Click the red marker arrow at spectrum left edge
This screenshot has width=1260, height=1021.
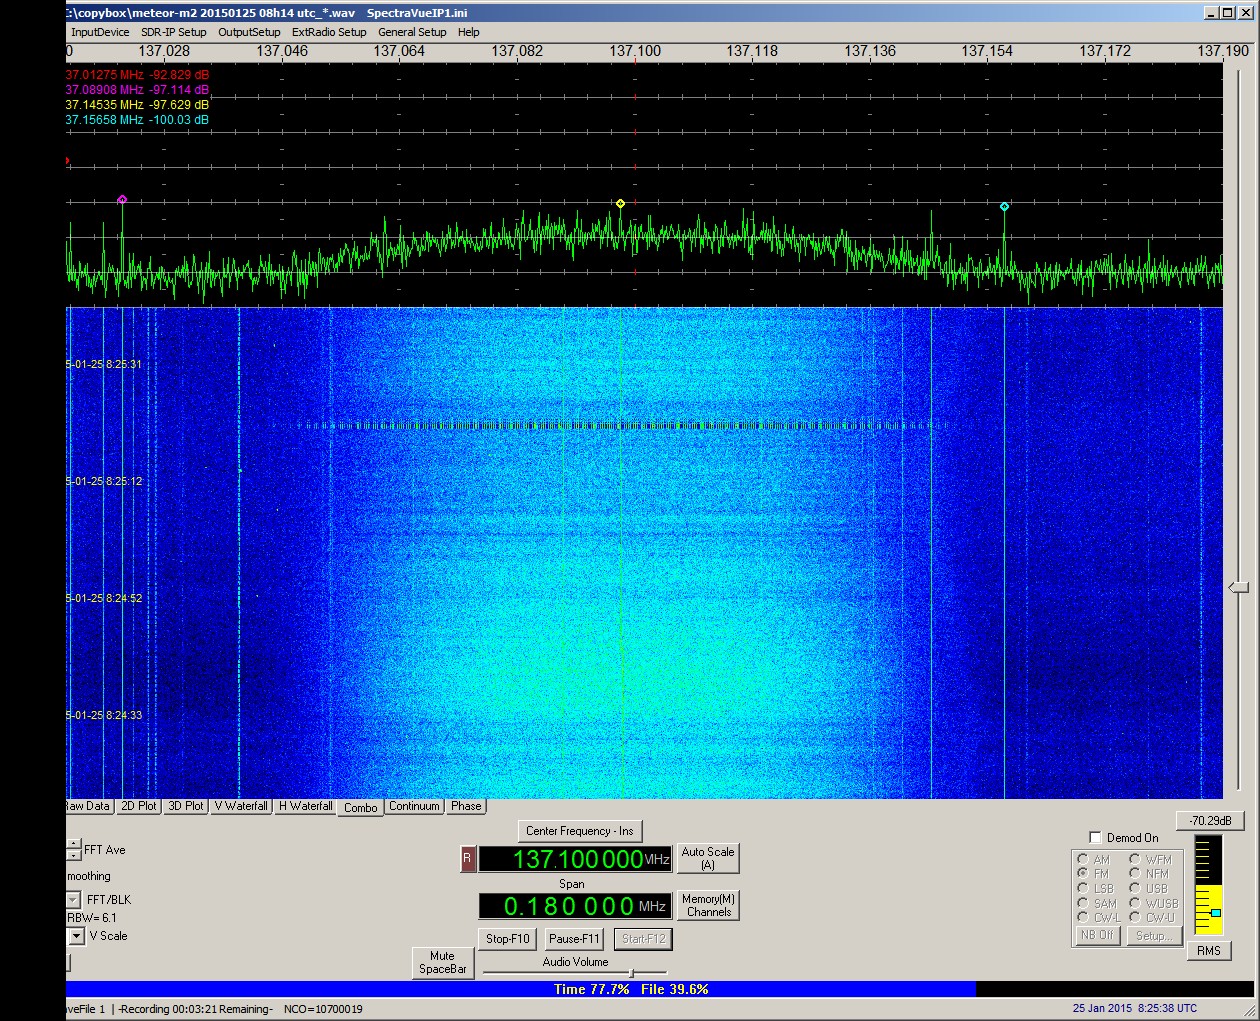[68, 160]
